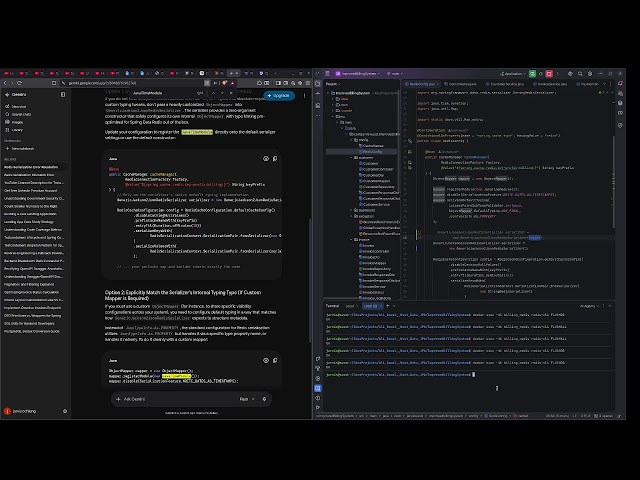Image resolution: width=640 pixels, height=480 pixels.
Task: Switch to the CacheNames.java editor tab
Action: [462, 84]
